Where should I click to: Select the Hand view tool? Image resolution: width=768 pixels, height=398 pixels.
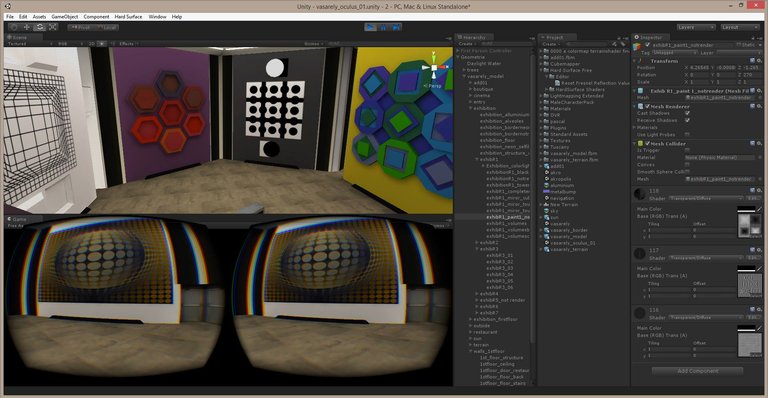pos(14,27)
